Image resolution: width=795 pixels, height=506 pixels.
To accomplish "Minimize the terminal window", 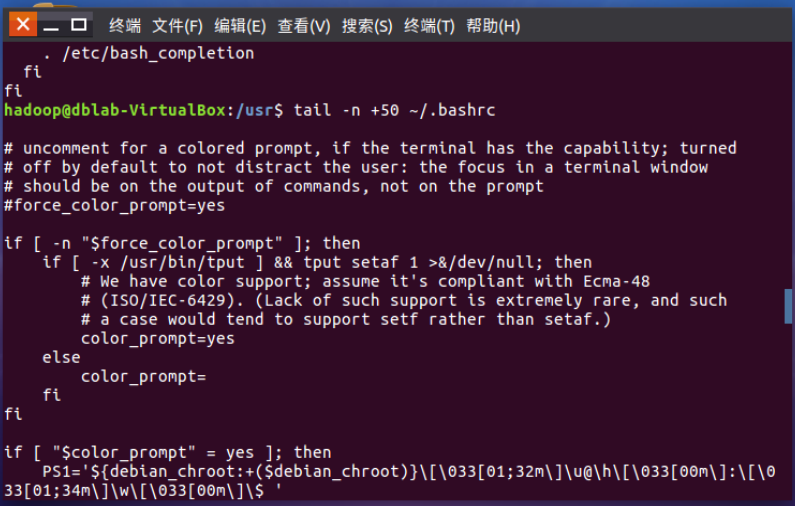I will pyautogui.click(x=51, y=24).
